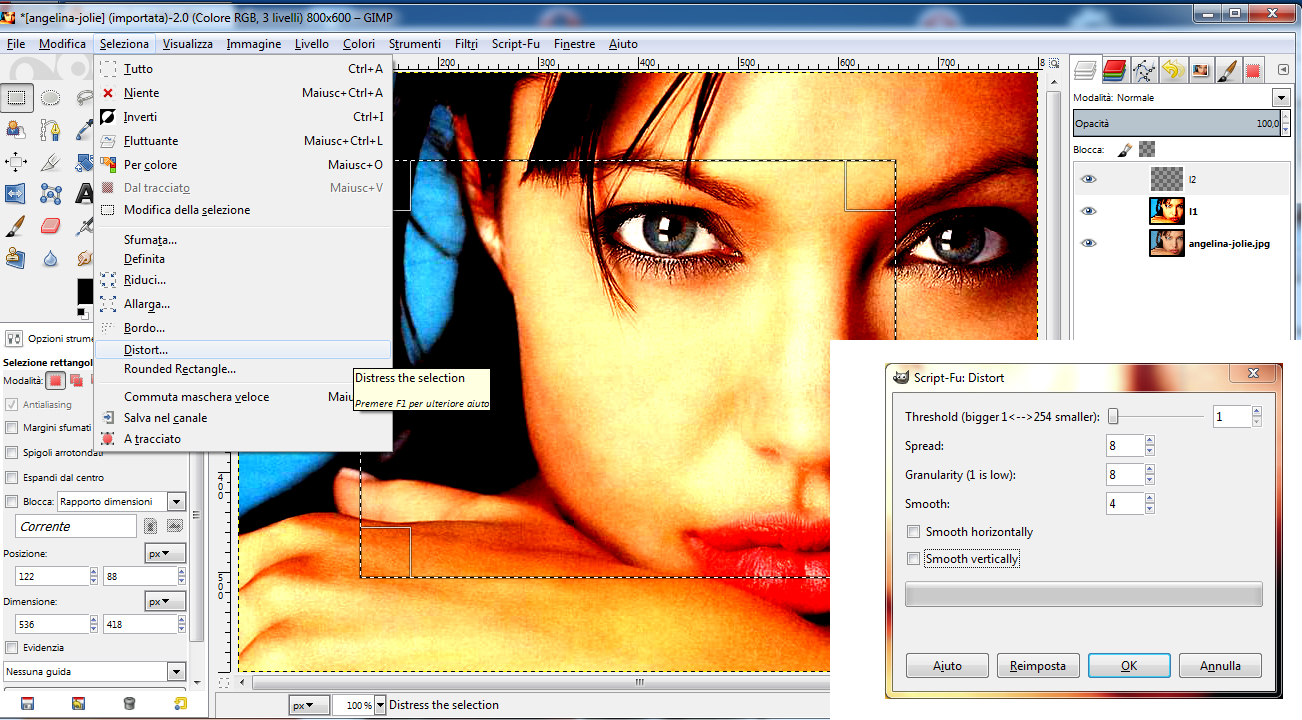Set selection mode to Add

[76, 380]
